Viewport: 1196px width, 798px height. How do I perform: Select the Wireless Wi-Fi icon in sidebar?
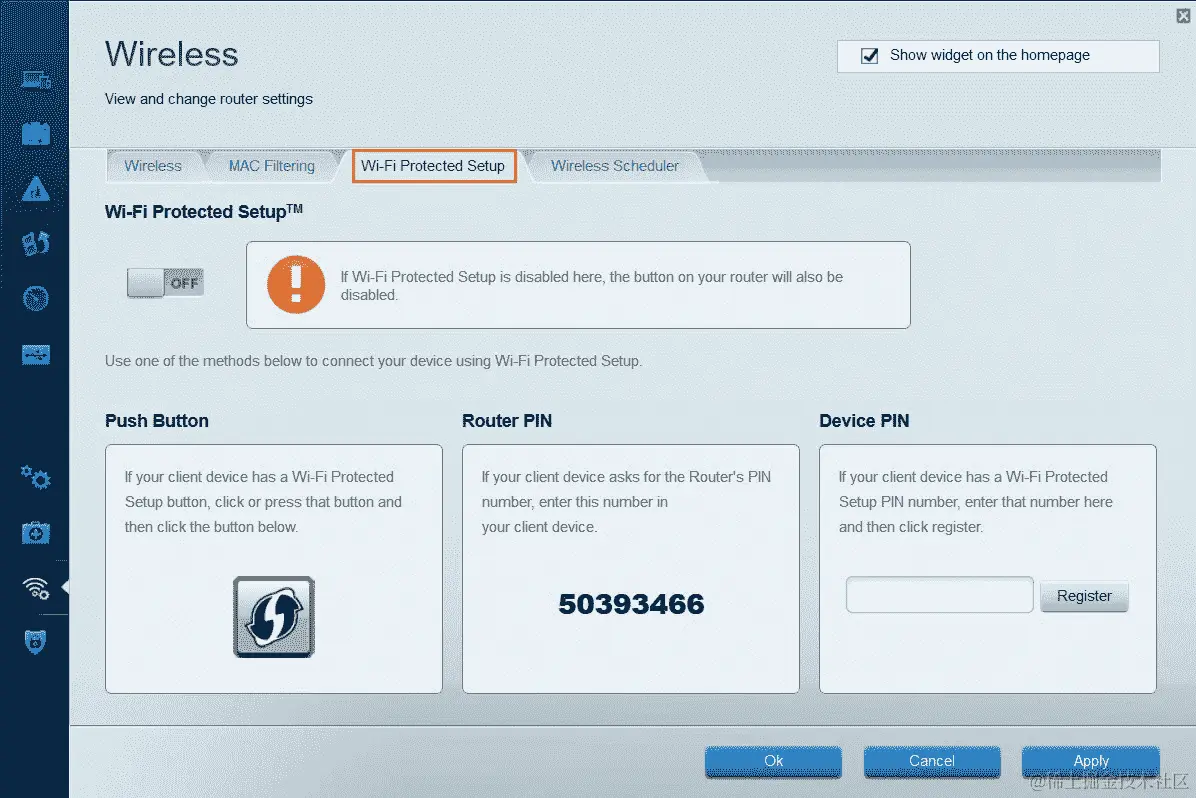[36, 587]
